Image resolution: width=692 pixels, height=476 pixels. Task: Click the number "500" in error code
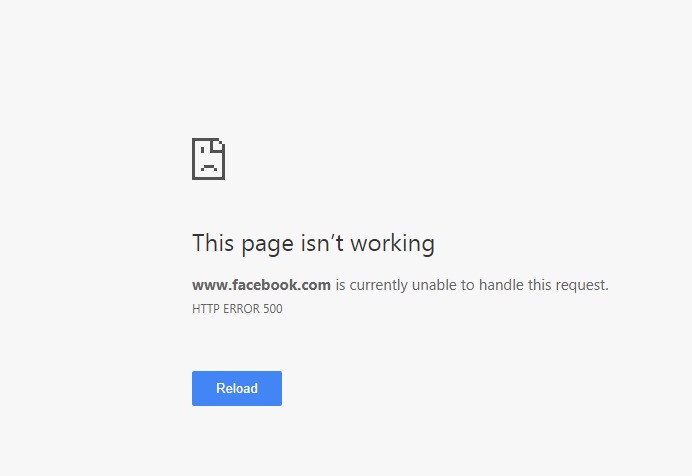[x=273, y=308]
